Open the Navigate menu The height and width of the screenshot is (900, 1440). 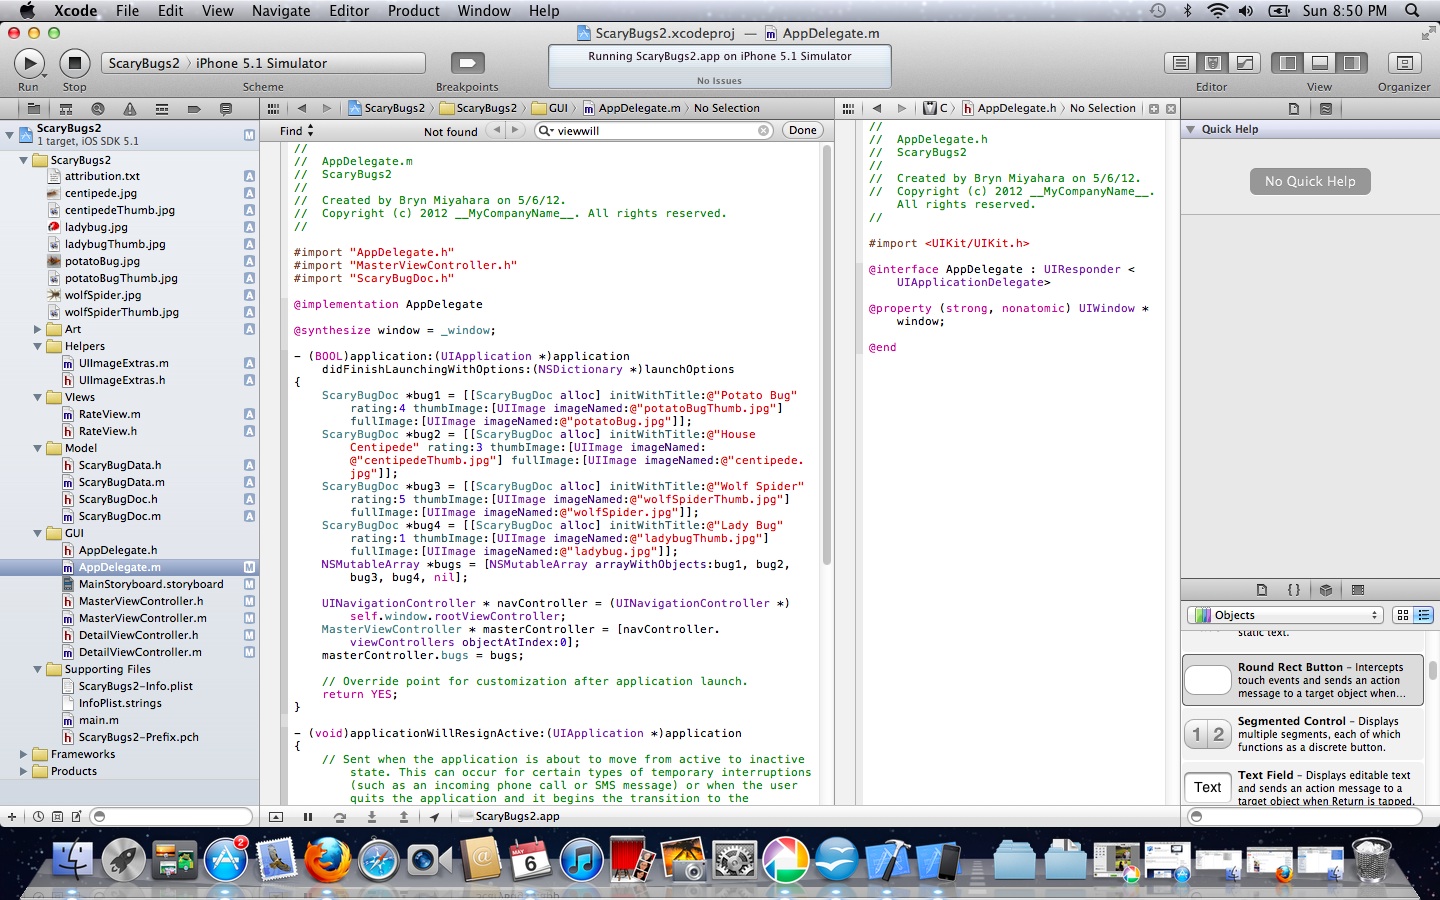pos(281,11)
